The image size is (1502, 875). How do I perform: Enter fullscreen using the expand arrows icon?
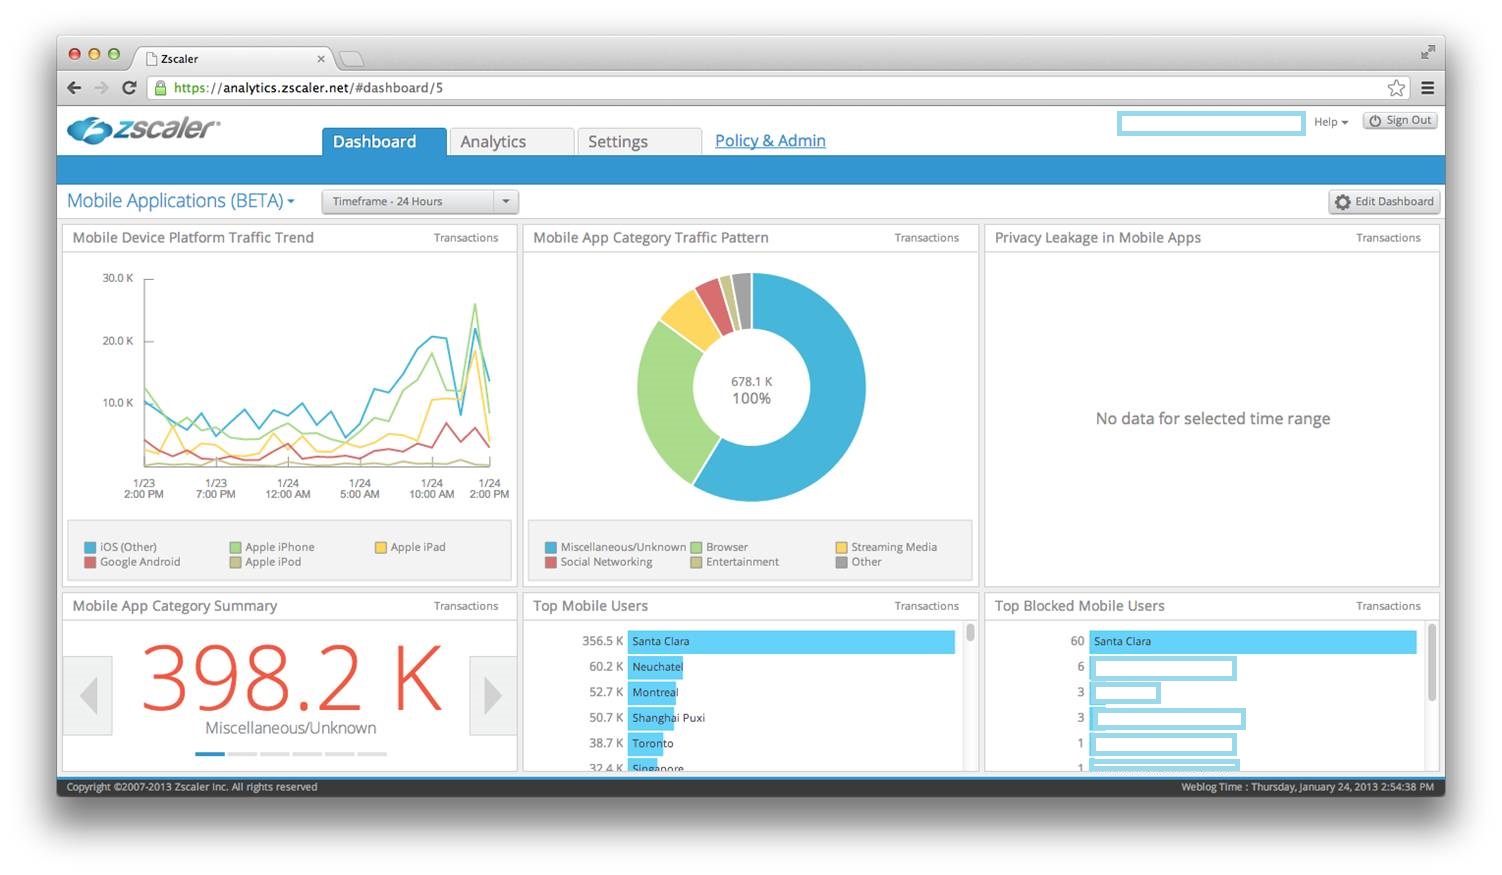(1427, 52)
